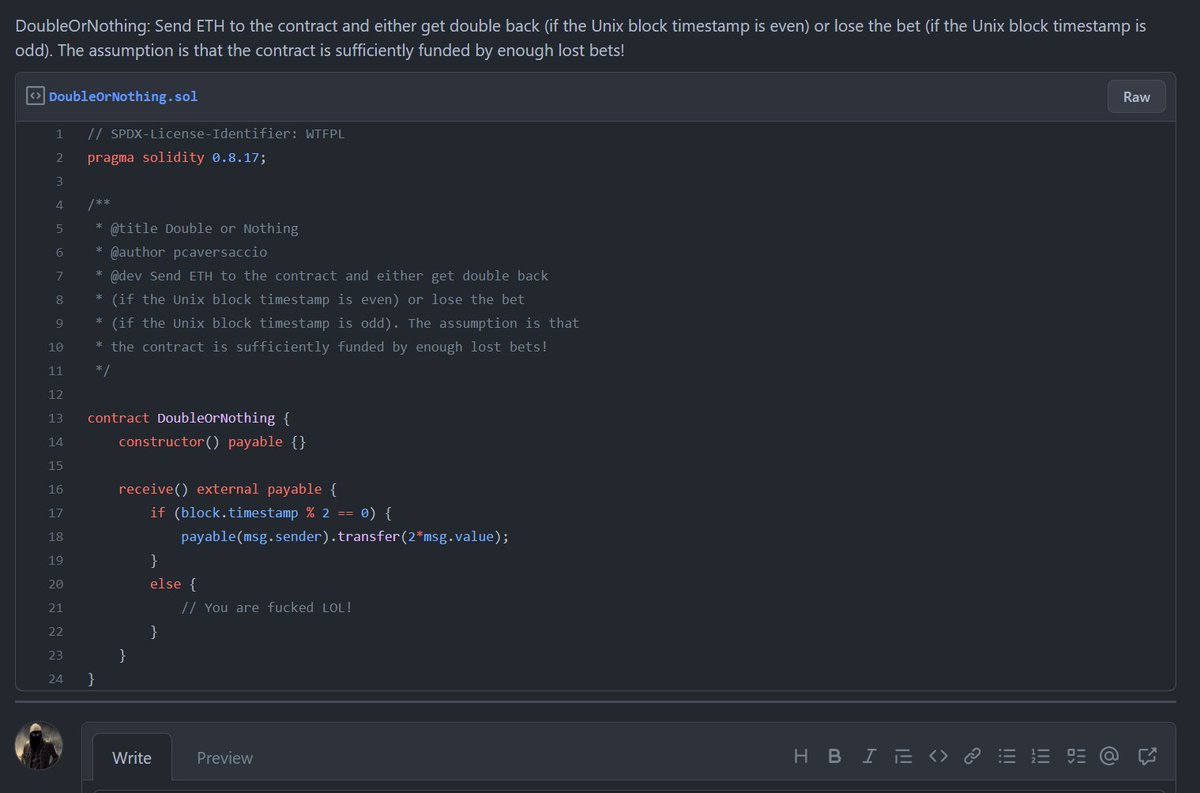Click the 'constructor() payable {}' line
The height and width of the screenshot is (793, 1200).
(x=212, y=442)
